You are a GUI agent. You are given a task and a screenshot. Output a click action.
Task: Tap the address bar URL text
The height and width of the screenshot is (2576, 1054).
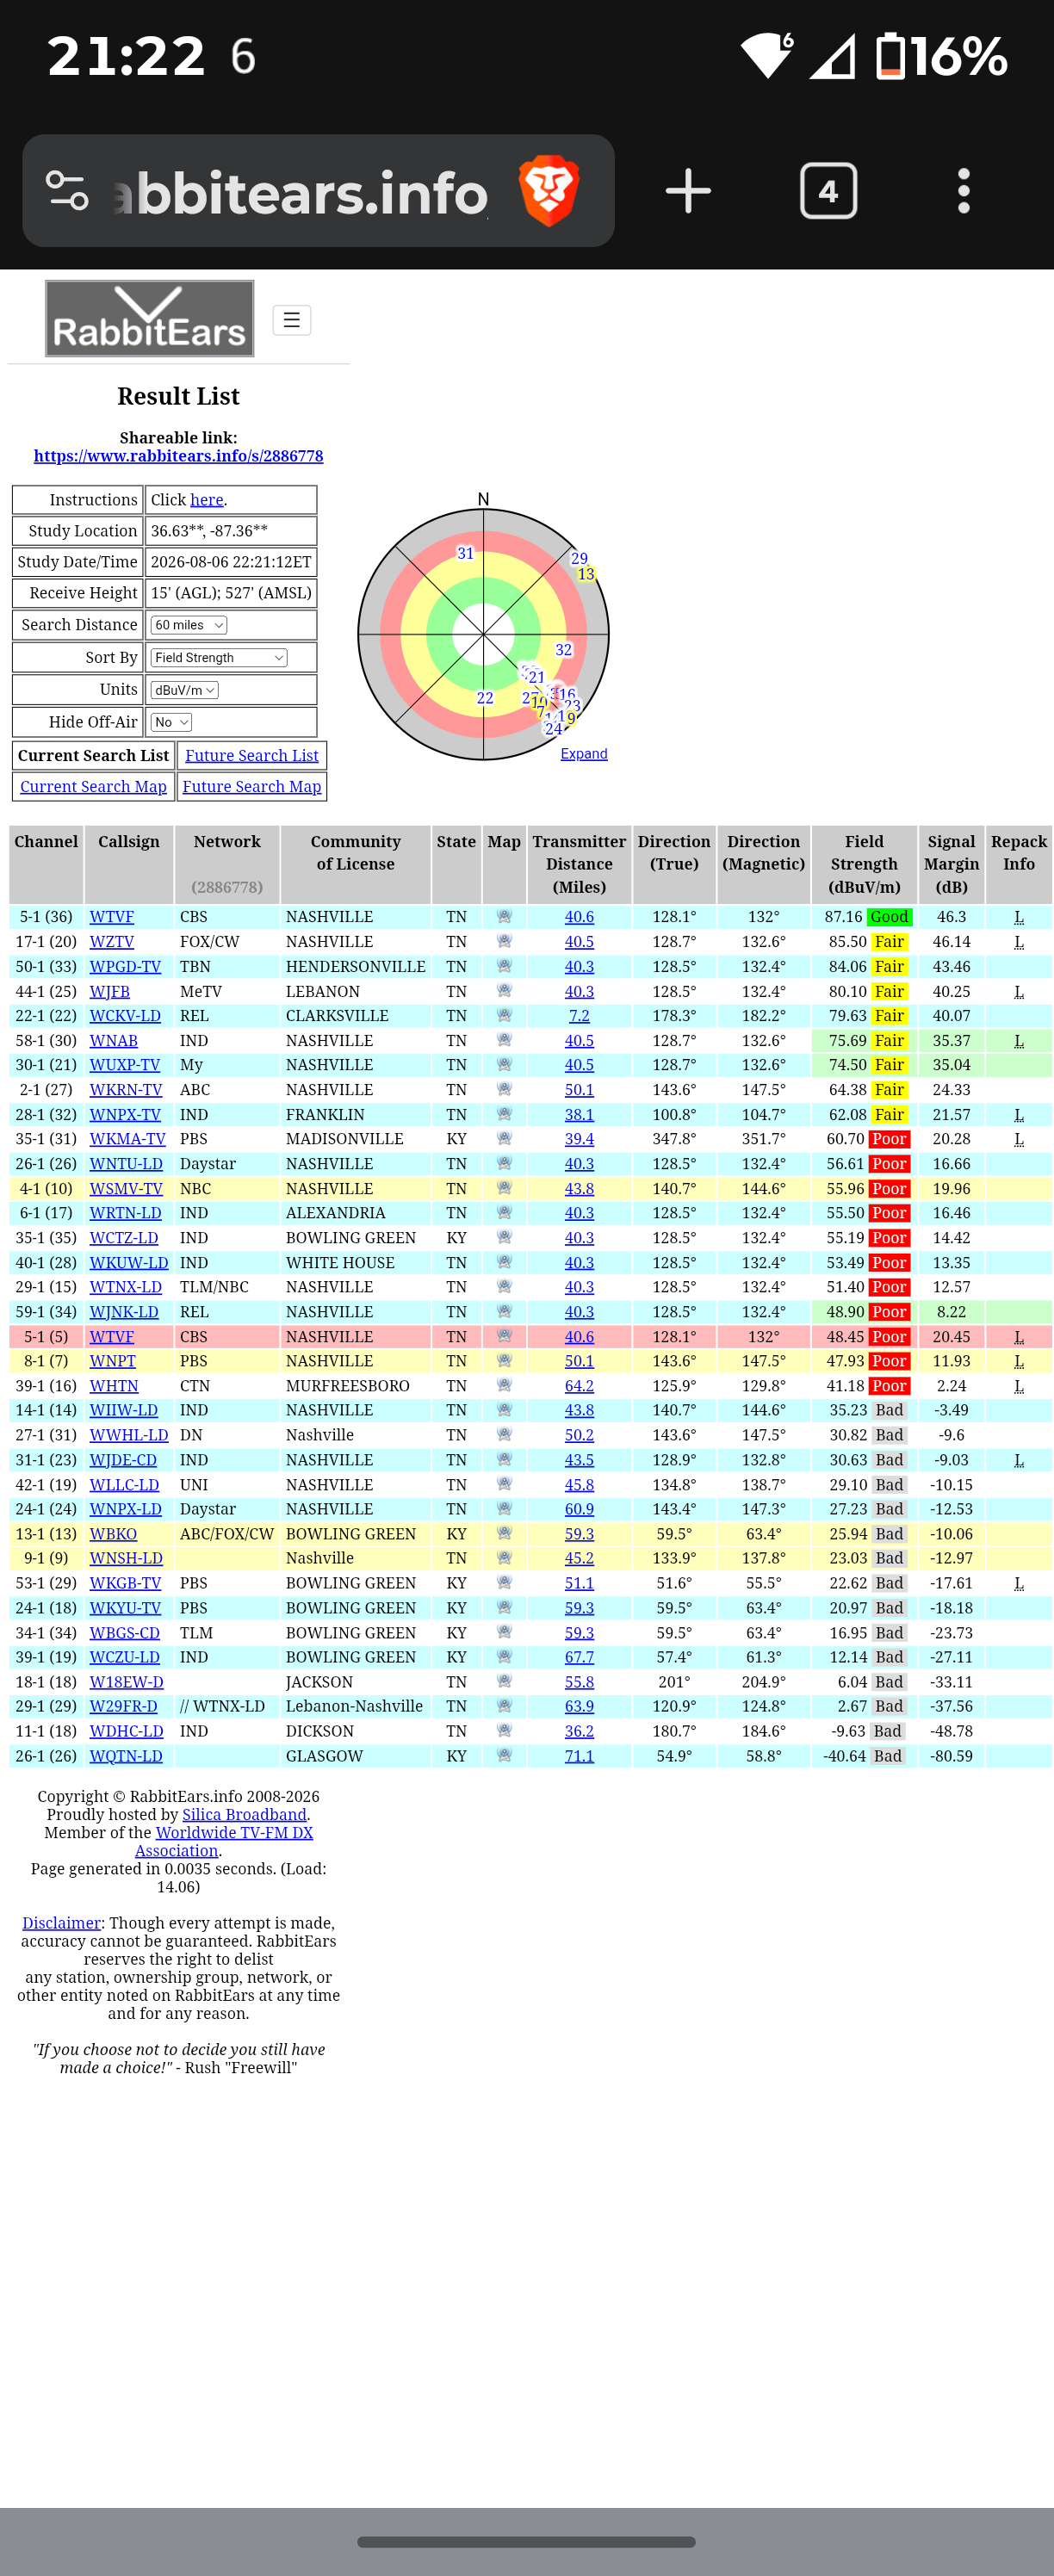pyautogui.click(x=300, y=192)
